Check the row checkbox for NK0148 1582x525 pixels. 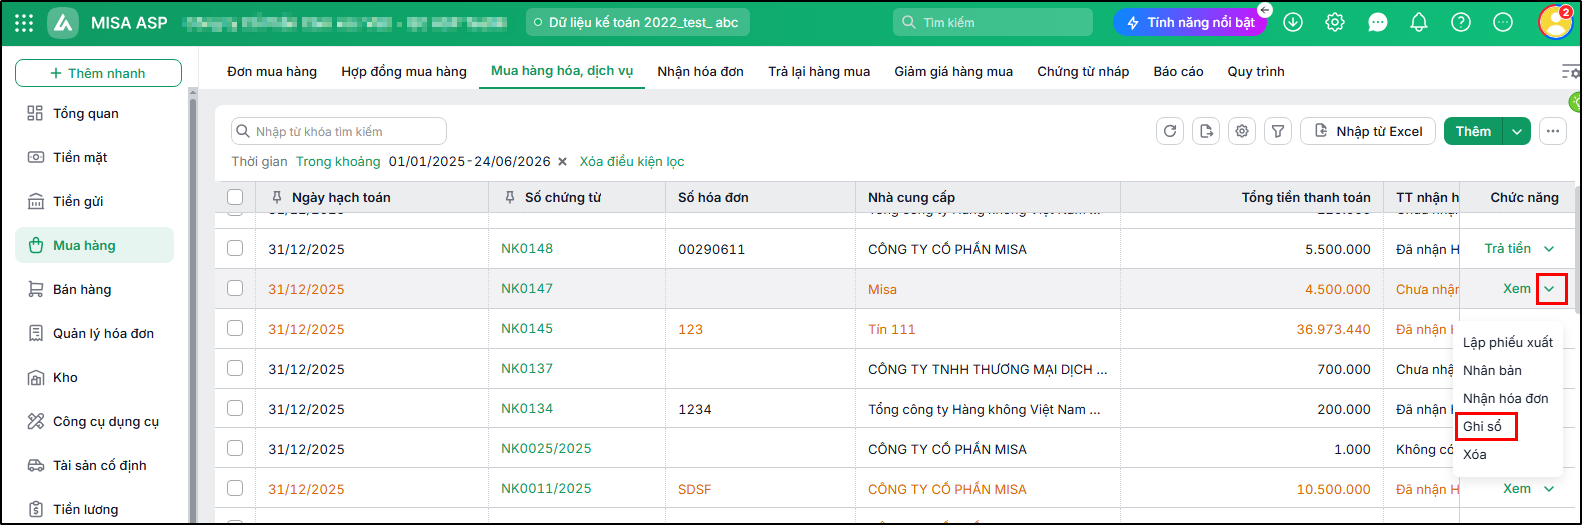(x=235, y=248)
